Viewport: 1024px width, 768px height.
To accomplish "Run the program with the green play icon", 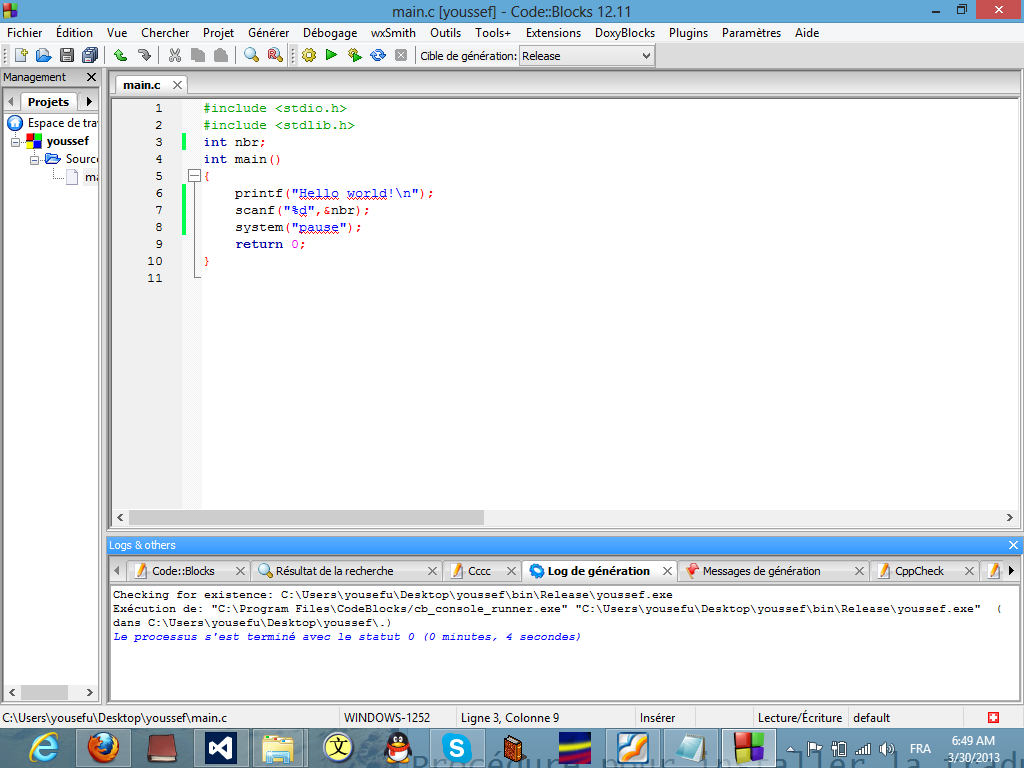I will click(x=332, y=56).
